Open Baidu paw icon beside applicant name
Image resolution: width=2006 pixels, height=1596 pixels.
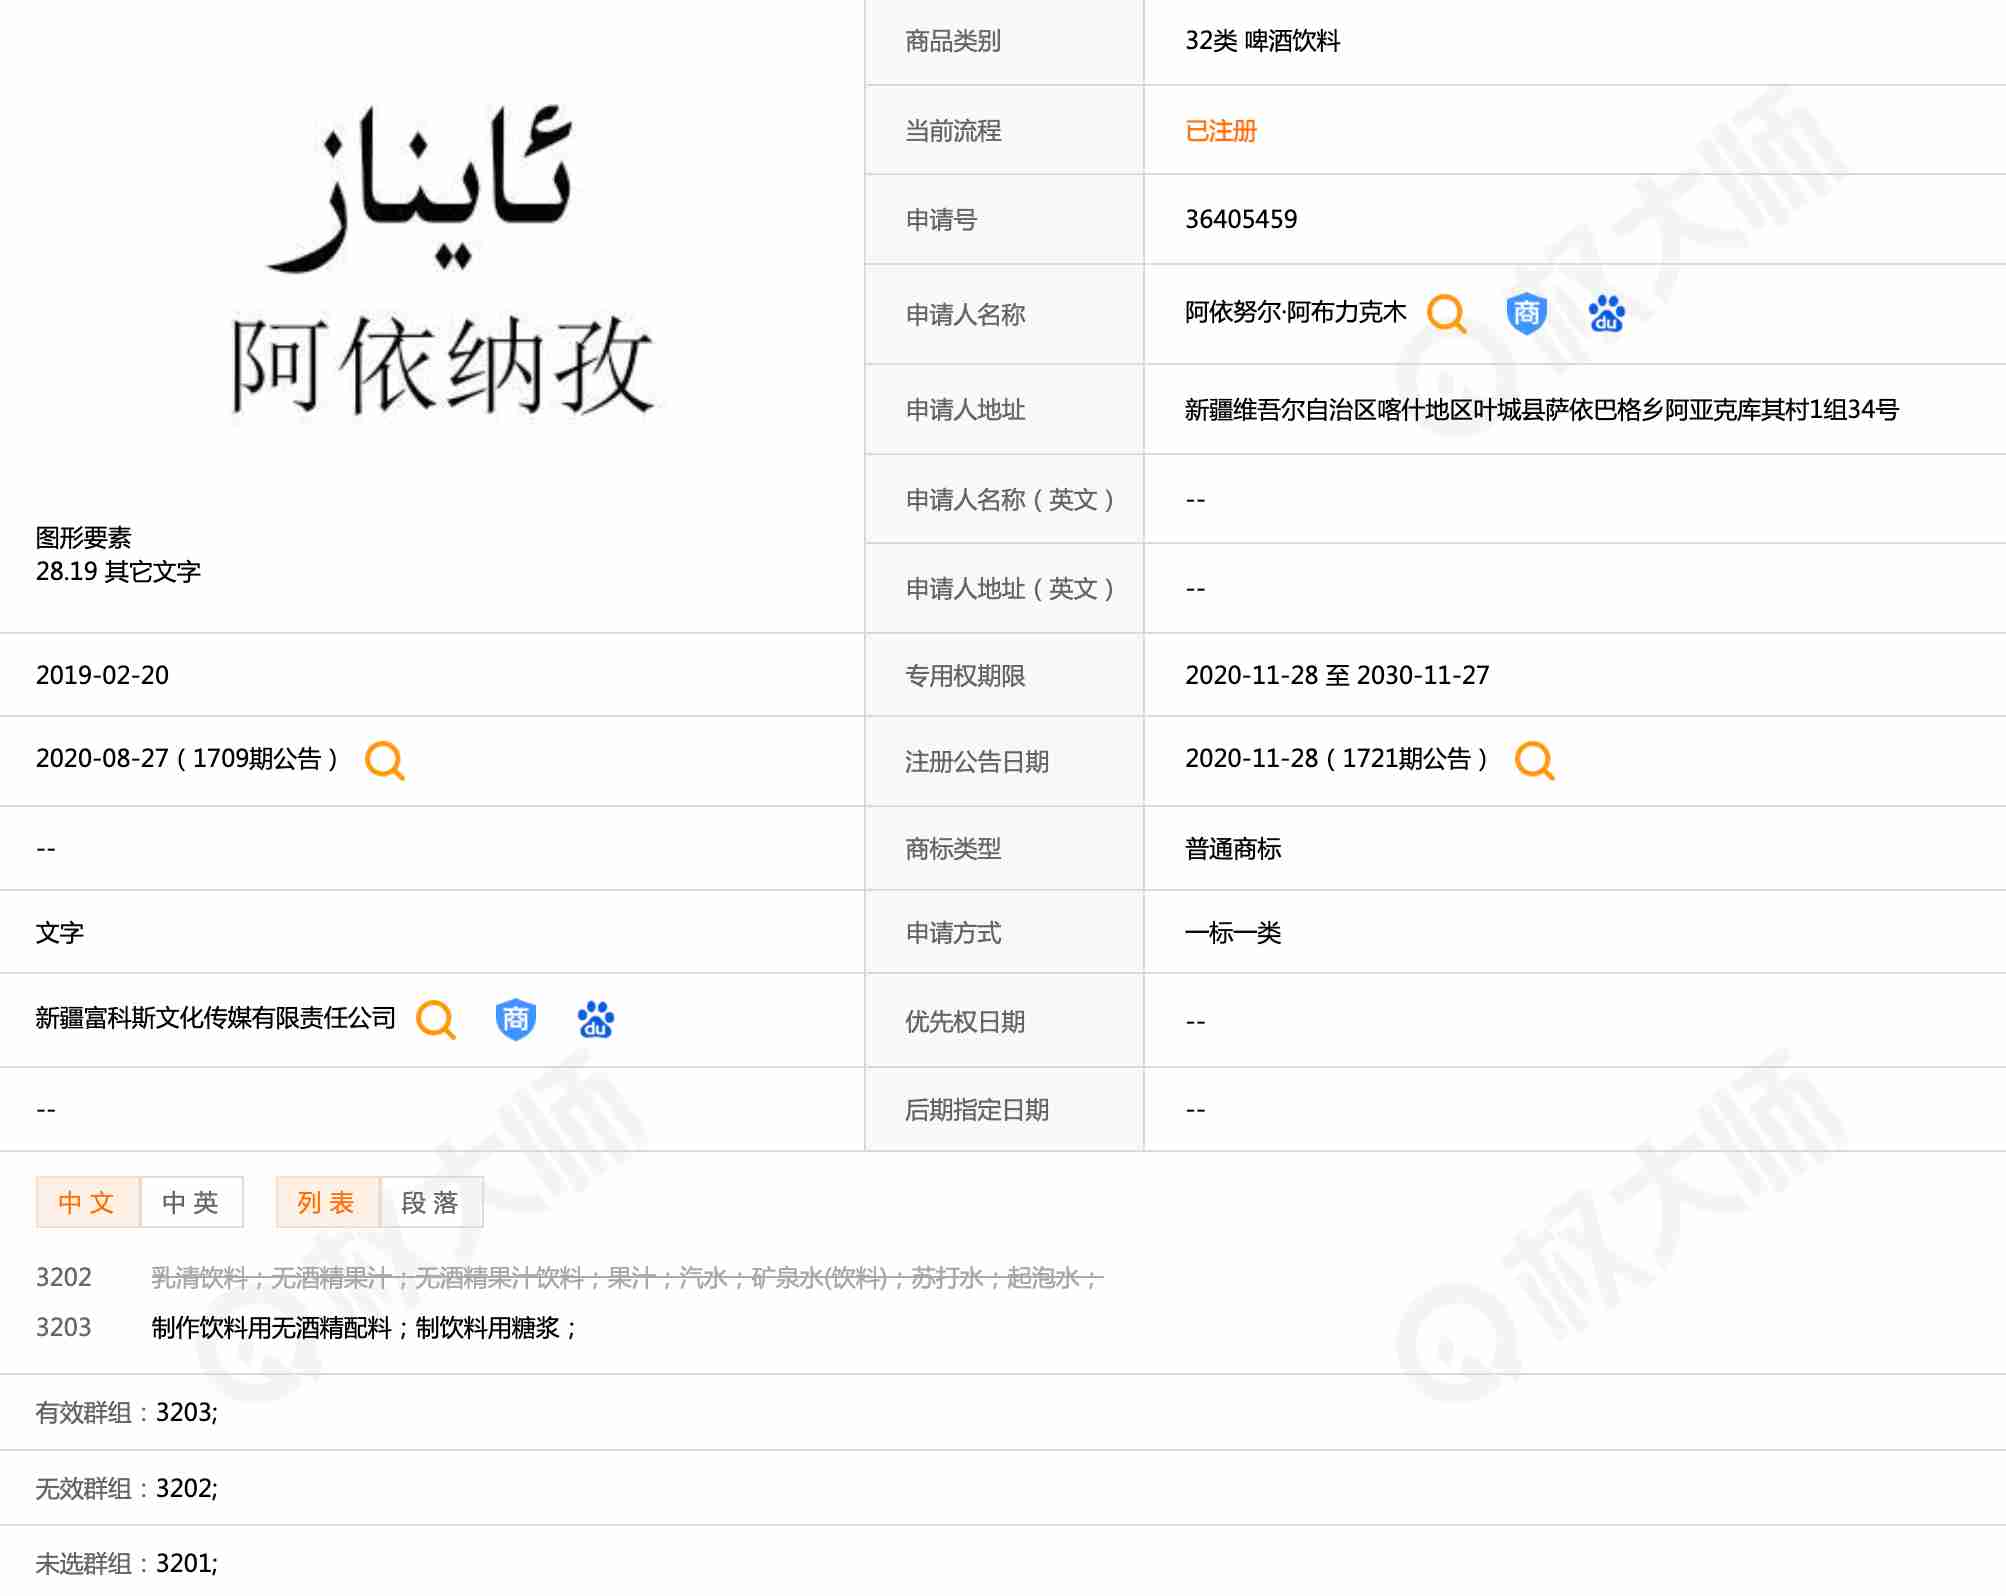(x=1606, y=314)
